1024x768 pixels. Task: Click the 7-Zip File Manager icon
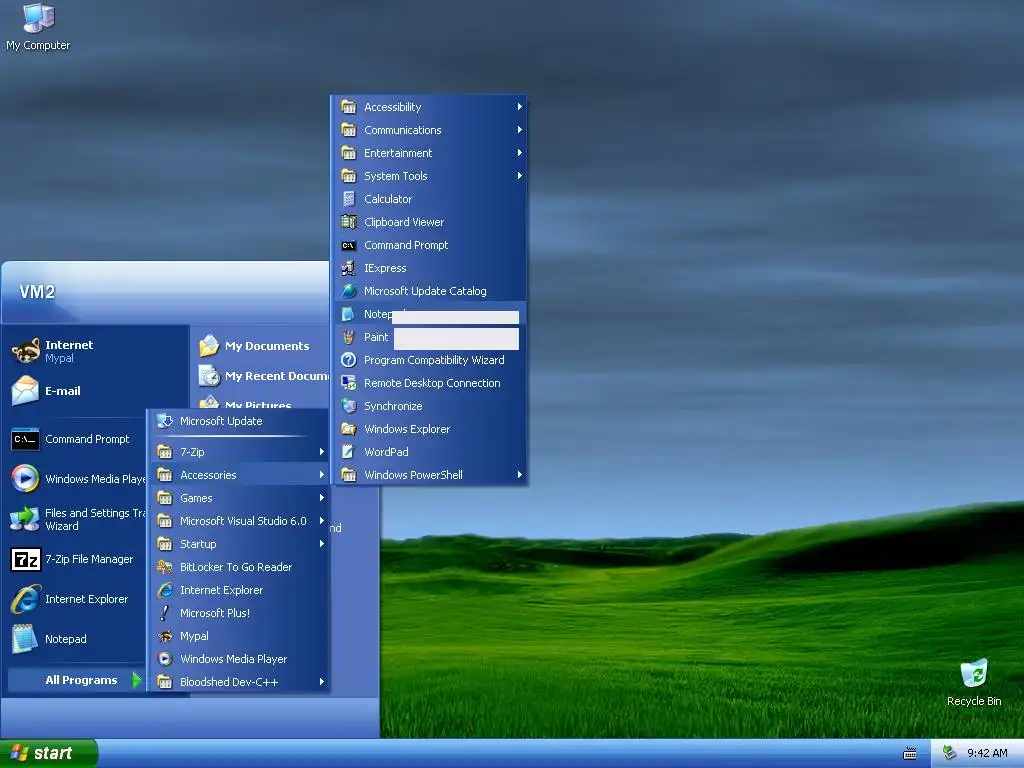pos(25,560)
